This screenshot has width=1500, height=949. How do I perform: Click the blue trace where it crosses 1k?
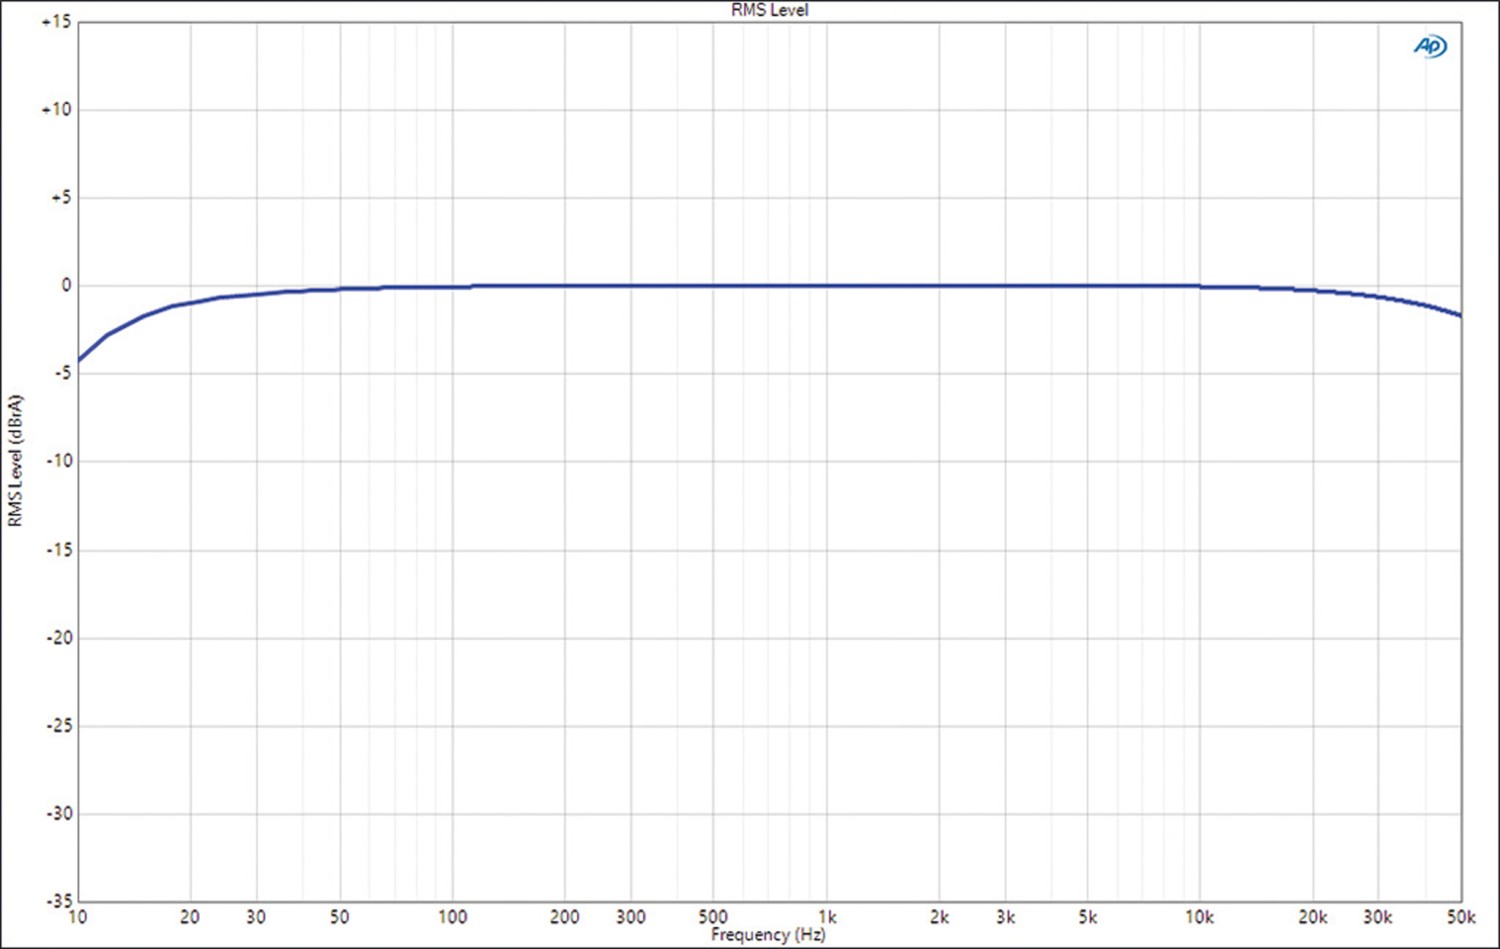point(827,286)
